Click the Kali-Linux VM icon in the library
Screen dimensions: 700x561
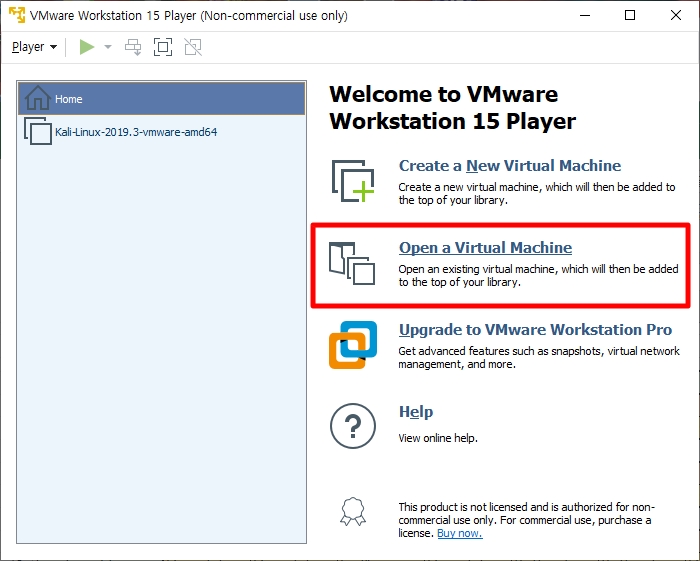[x=38, y=131]
